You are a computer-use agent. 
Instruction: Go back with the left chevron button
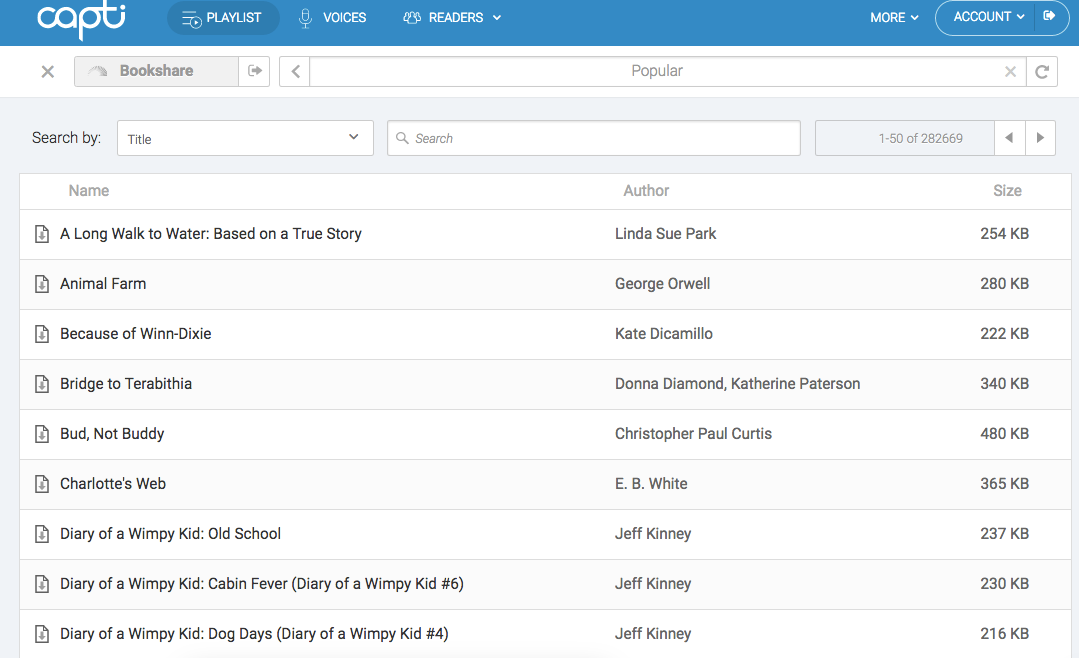point(295,72)
